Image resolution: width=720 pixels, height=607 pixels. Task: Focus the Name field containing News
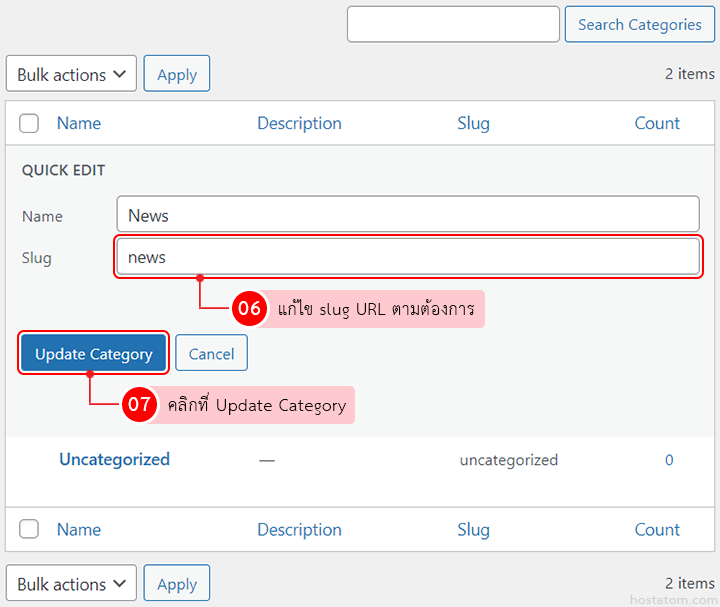pos(407,215)
